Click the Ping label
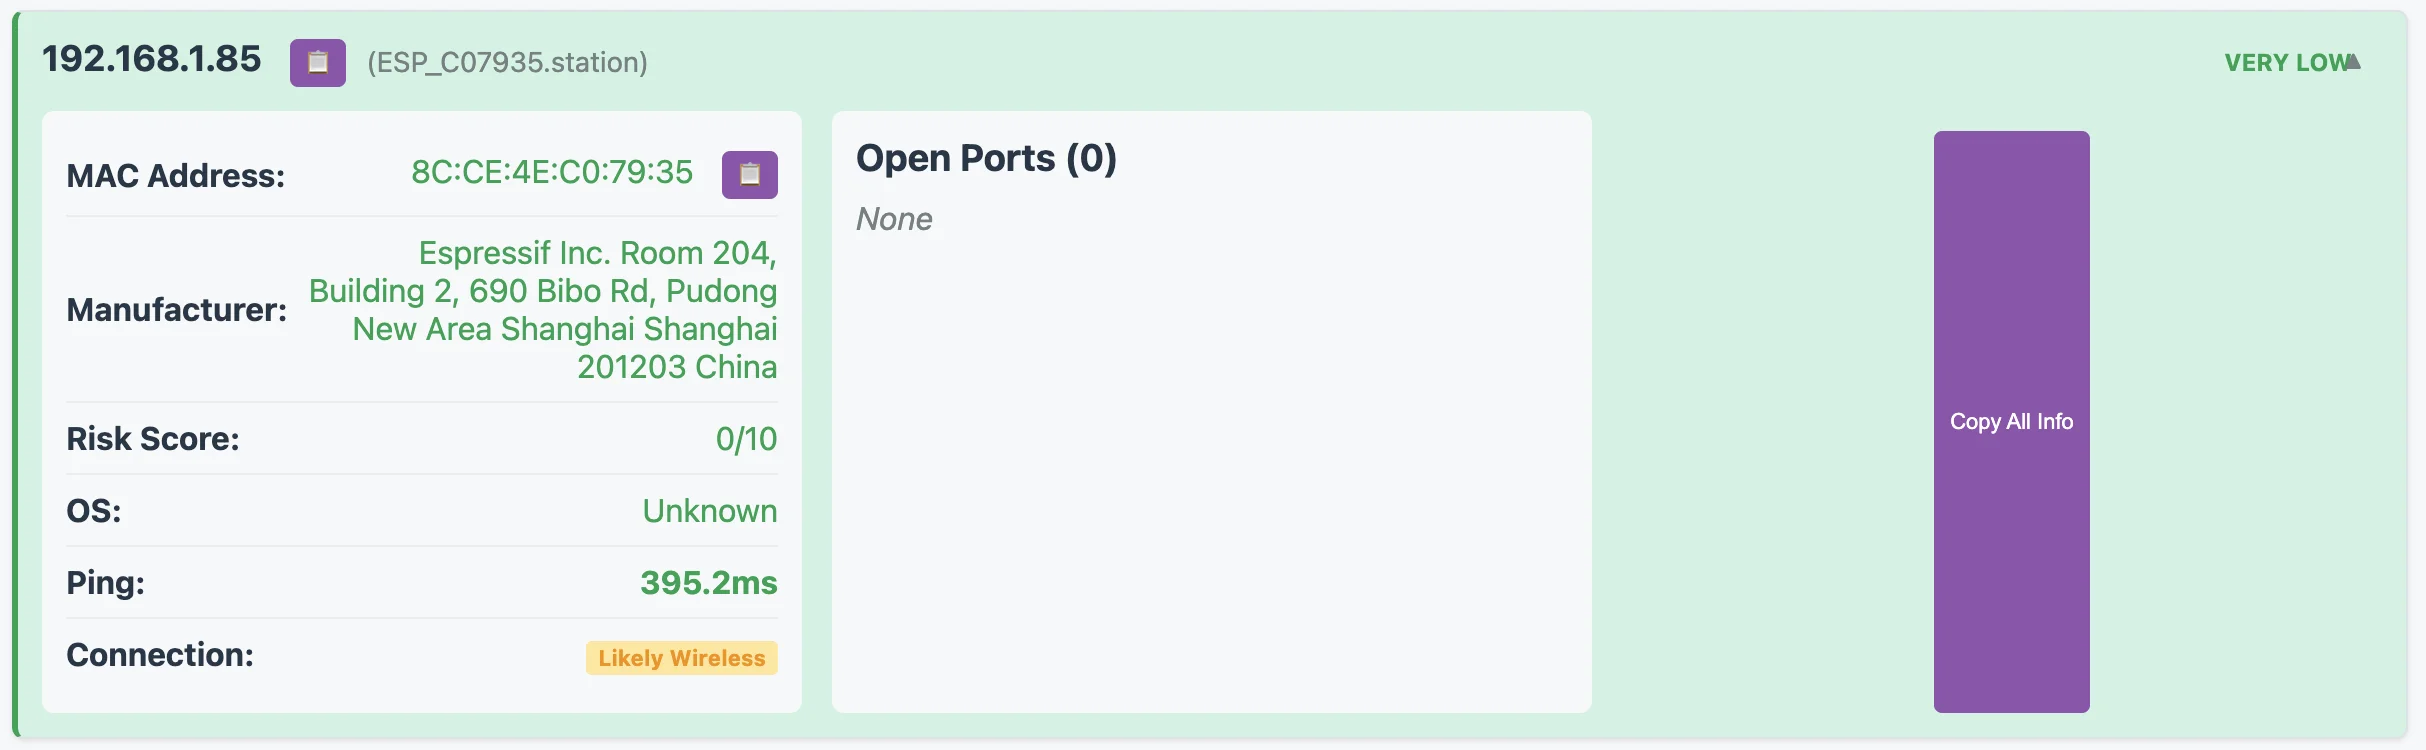Viewport: 2426px width, 750px height. click(x=106, y=583)
